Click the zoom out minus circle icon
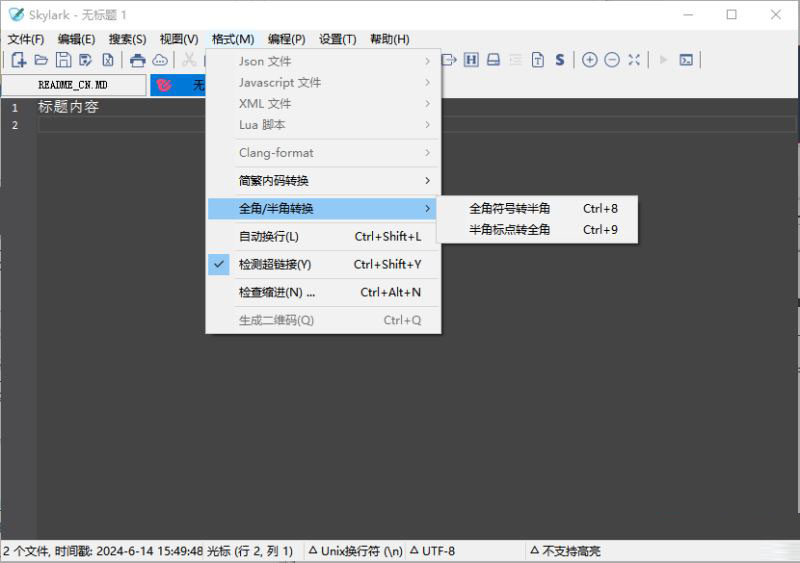This screenshot has width=800, height=563. pos(612,60)
